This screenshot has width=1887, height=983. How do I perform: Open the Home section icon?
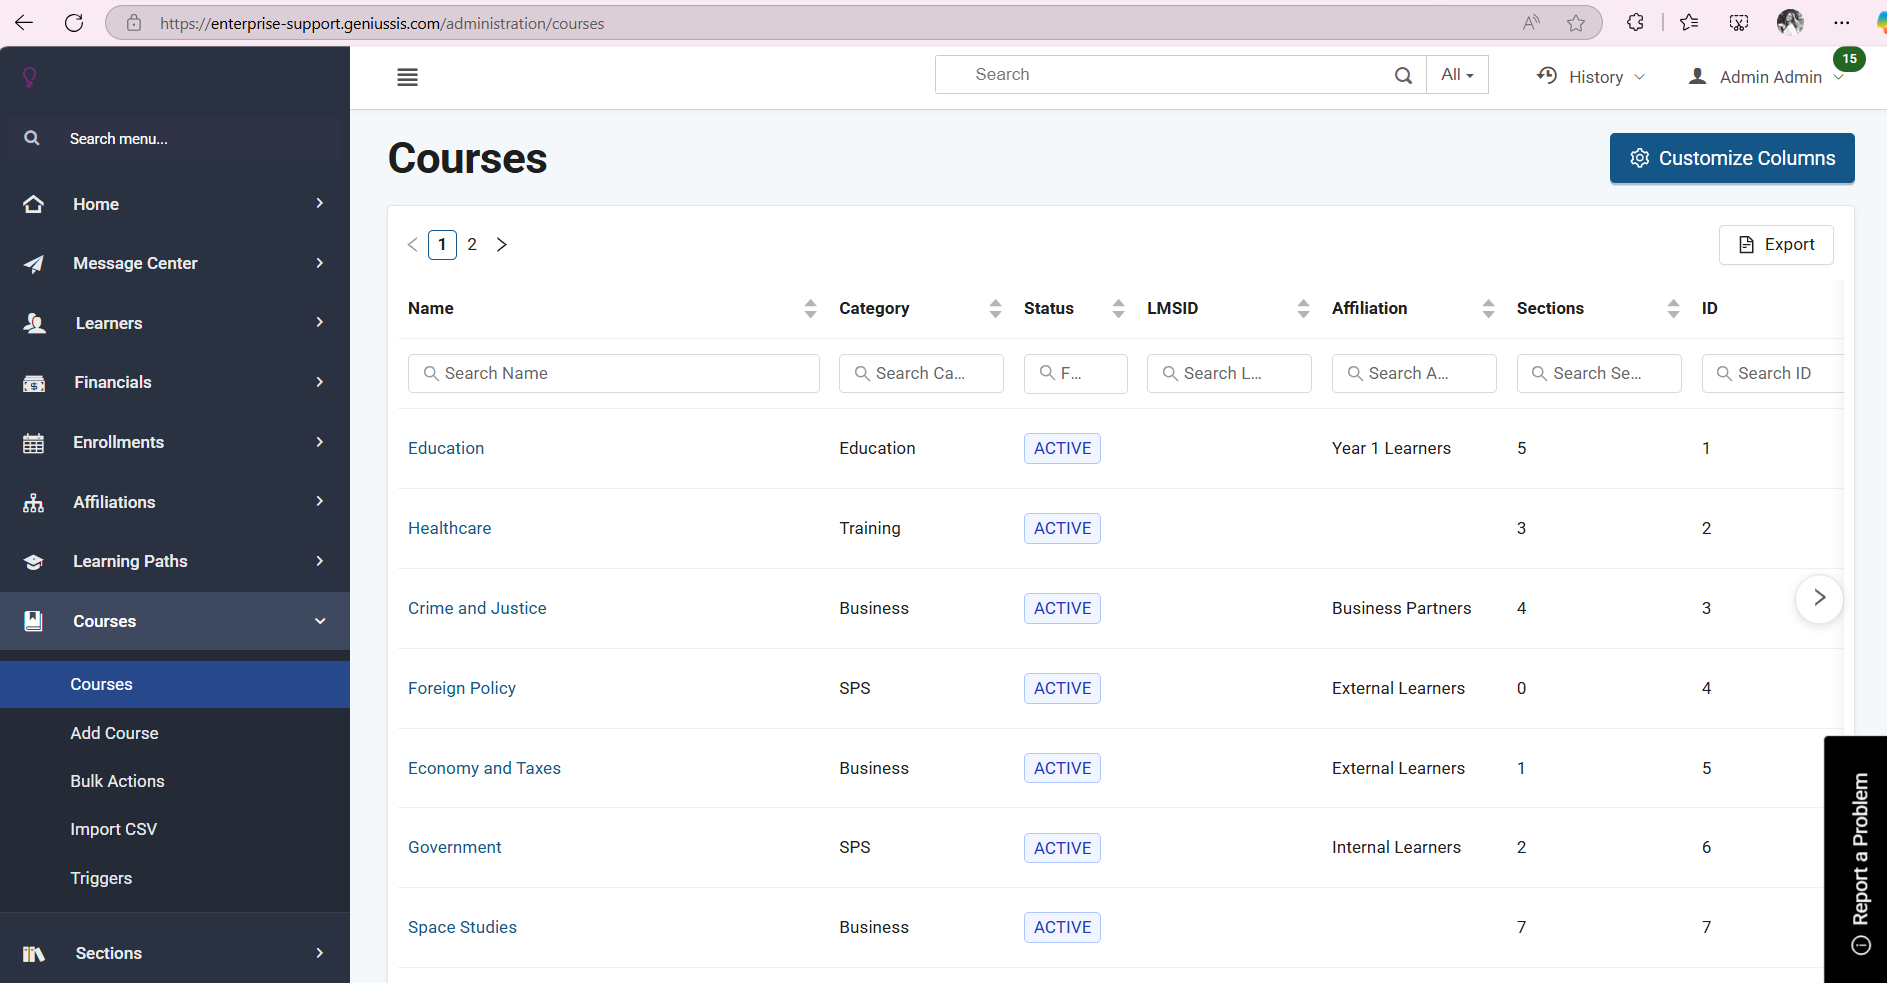(33, 203)
